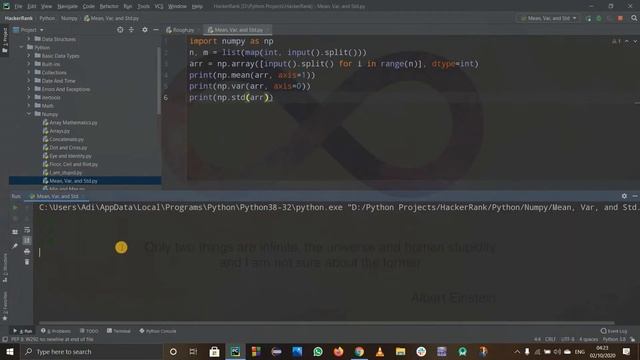This screenshot has width=640, height=360.
Task: Expand the Date And Time folder
Action: point(29,80)
